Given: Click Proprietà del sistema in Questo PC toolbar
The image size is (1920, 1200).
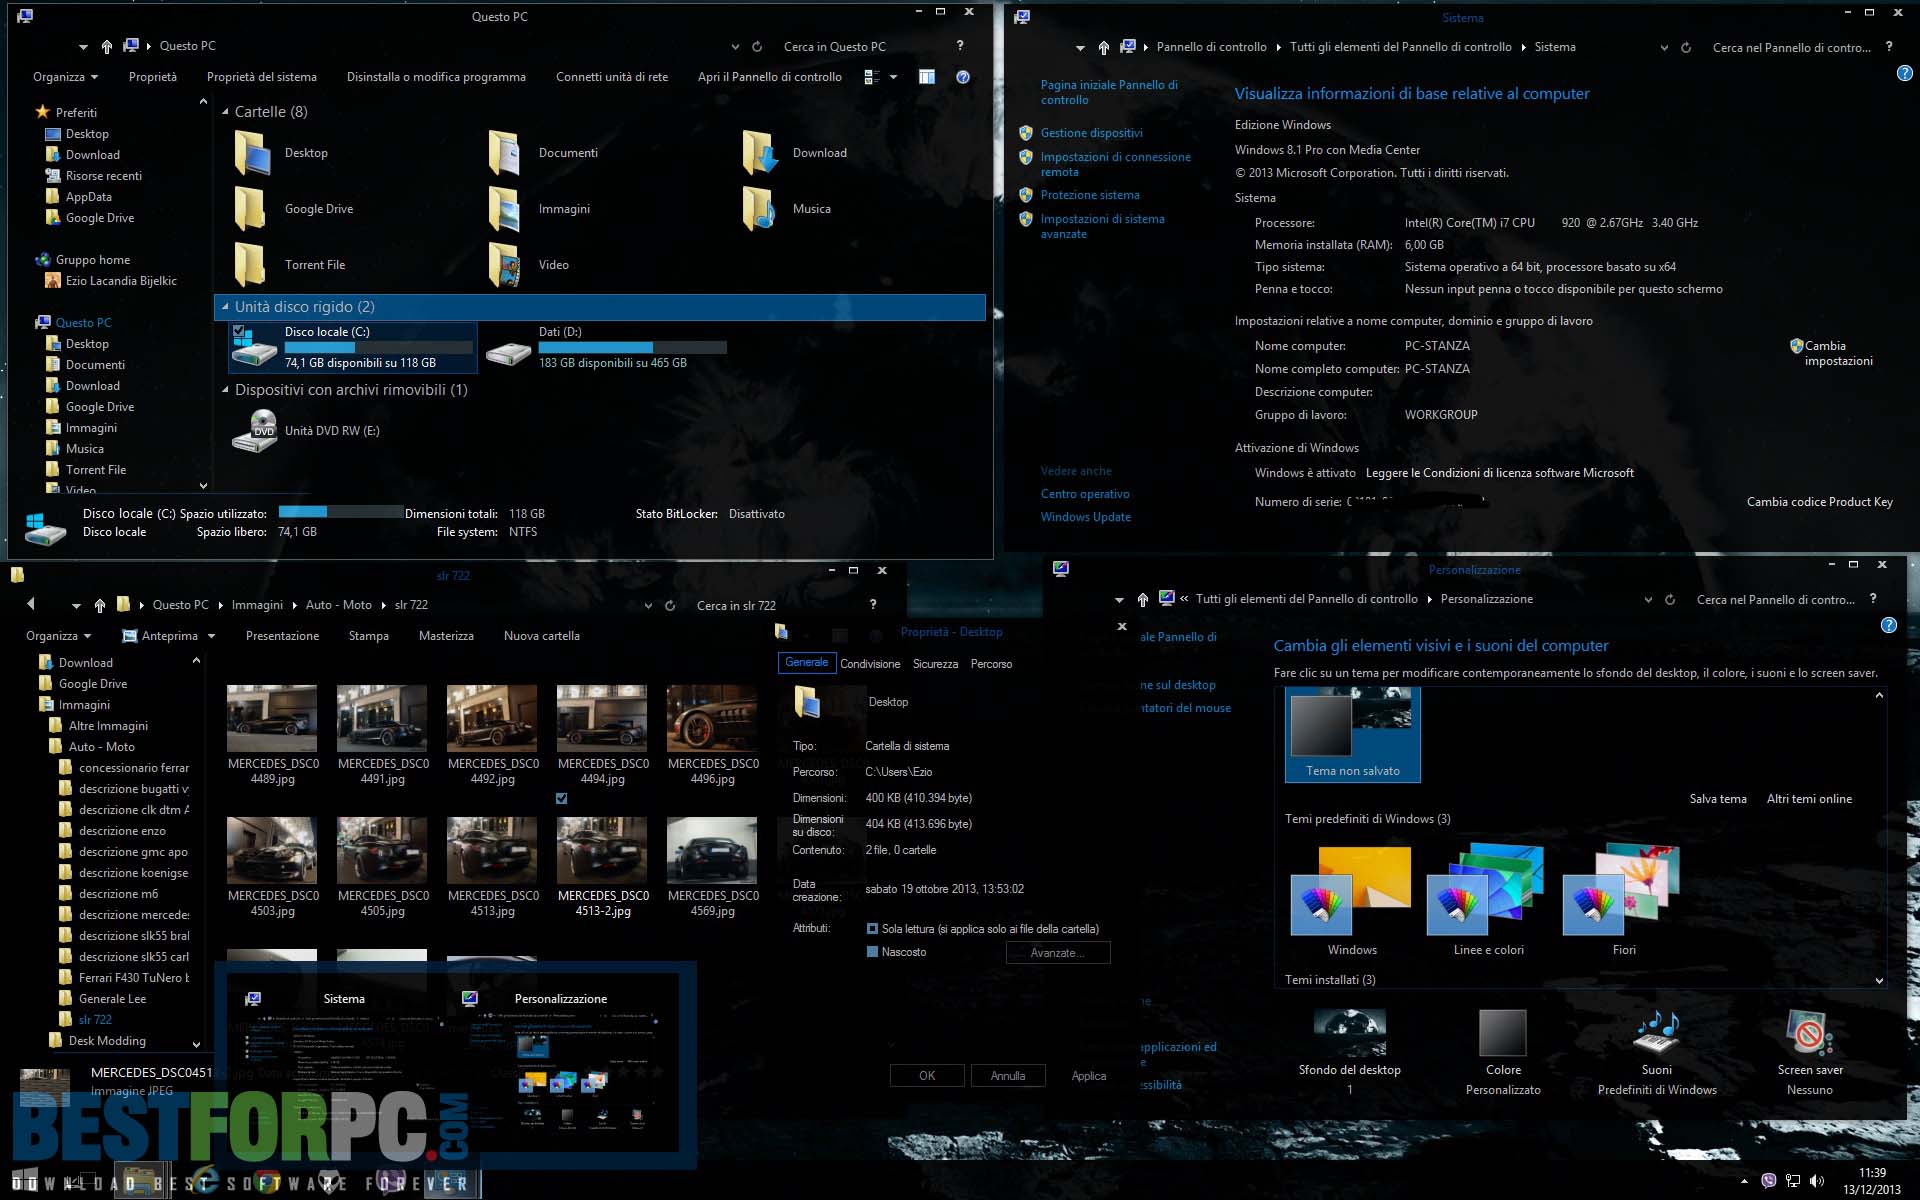Looking at the screenshot, I should pyautogui.click(x=262, y=77).
